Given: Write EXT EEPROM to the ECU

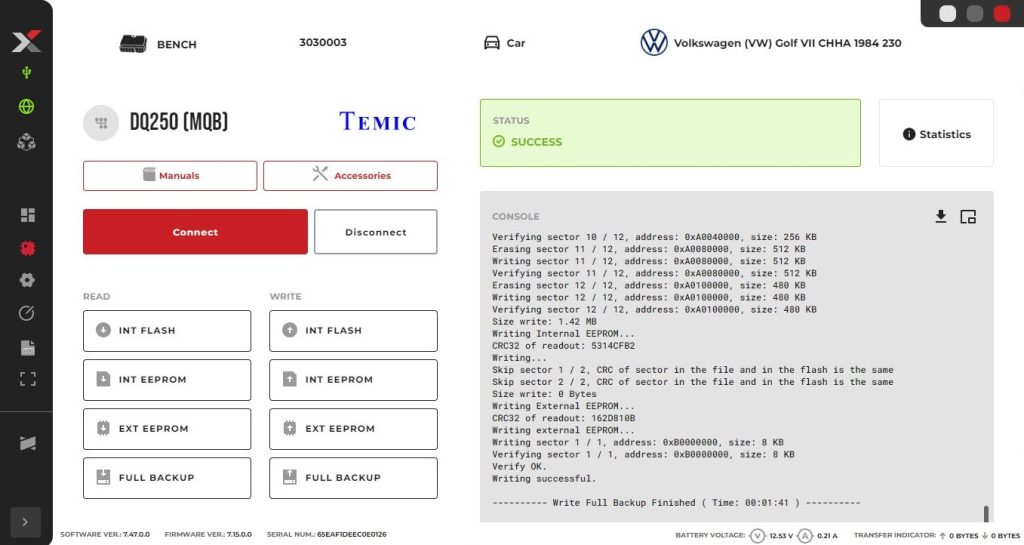Looking at the screenshot, I should pyautogui.click(x=353, y=429).
